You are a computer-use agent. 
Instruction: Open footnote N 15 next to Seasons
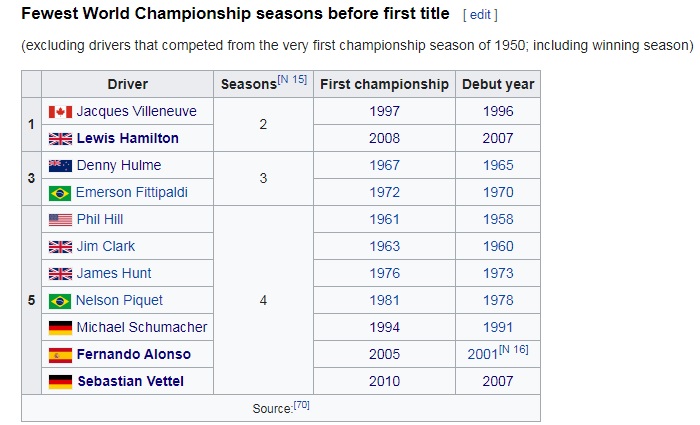click(292, 79)
